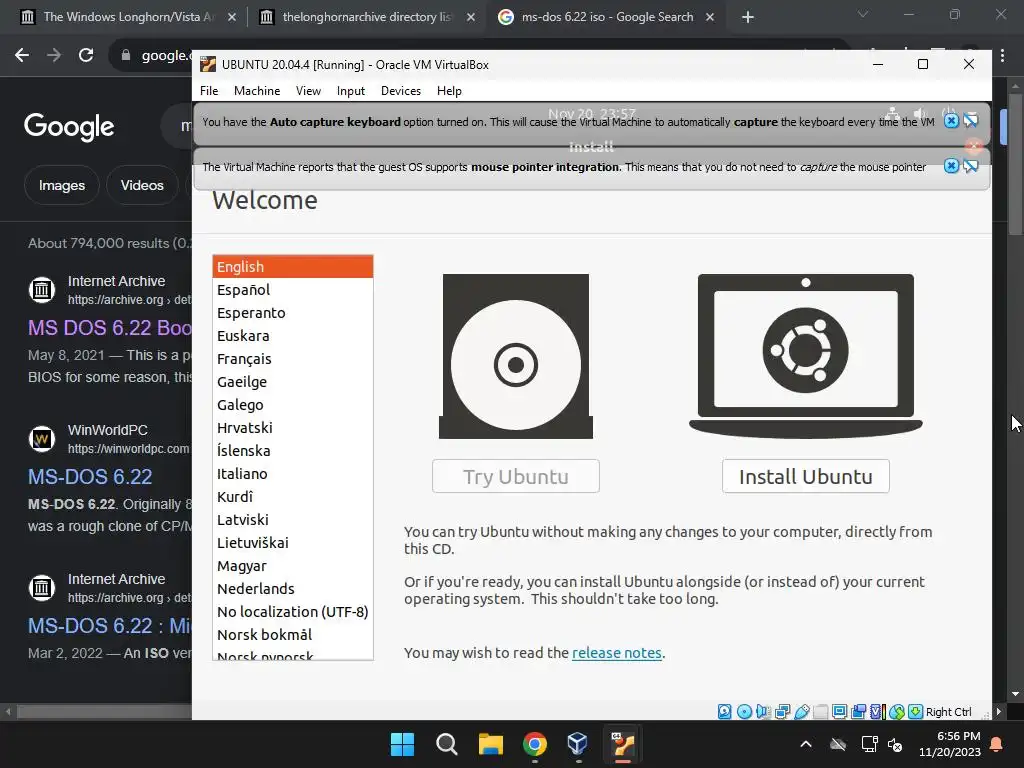Image resolution: width=1024 pixels, height=768 pixels.
Task: Select Français in the language list
Action: coord(293,359)
